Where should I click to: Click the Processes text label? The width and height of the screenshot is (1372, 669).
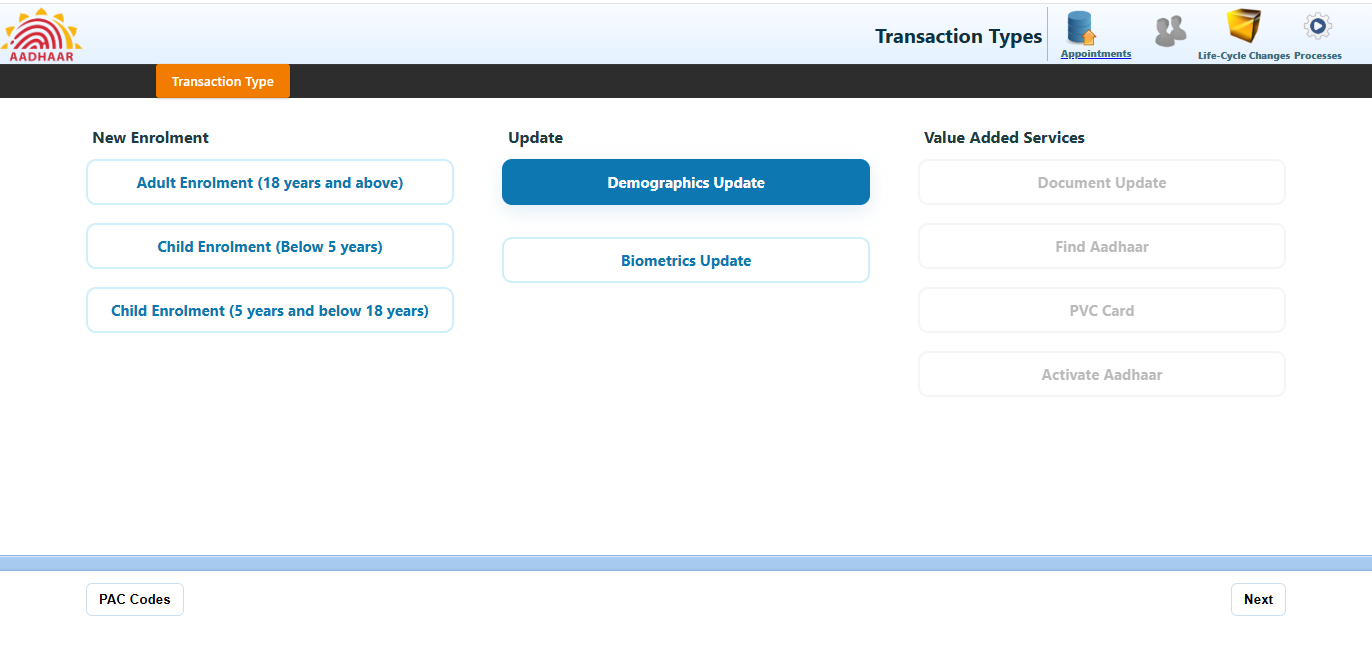[1317, 56]
